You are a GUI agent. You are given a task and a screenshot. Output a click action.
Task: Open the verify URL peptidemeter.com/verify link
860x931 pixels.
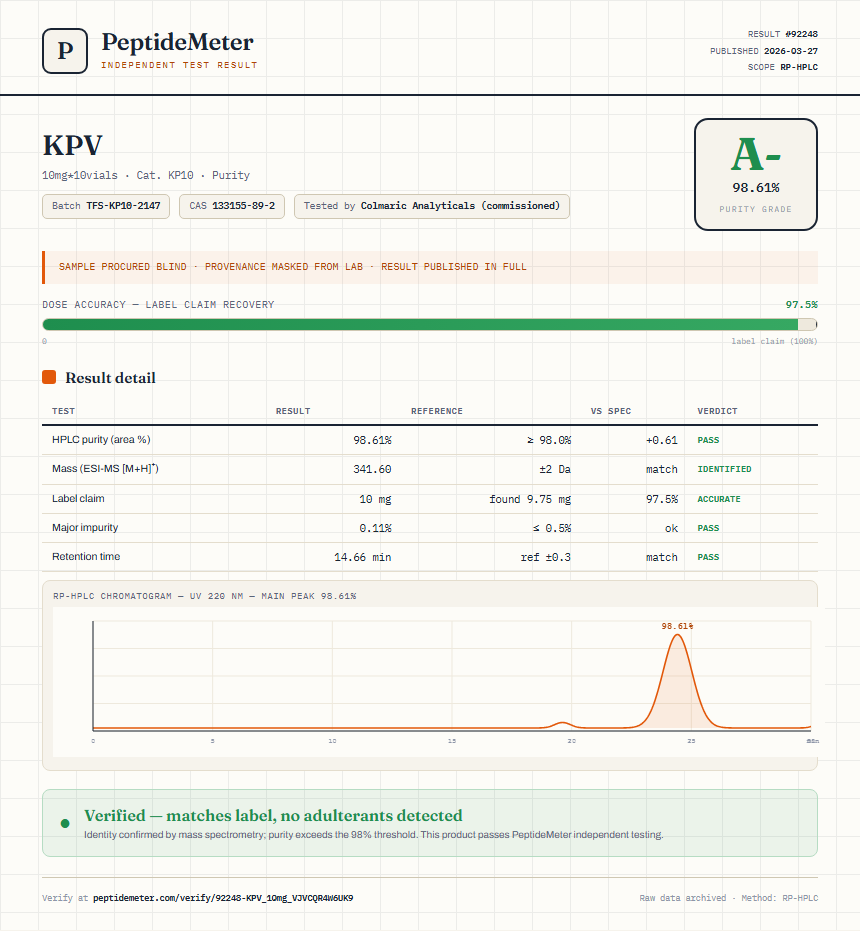point(223,898)
